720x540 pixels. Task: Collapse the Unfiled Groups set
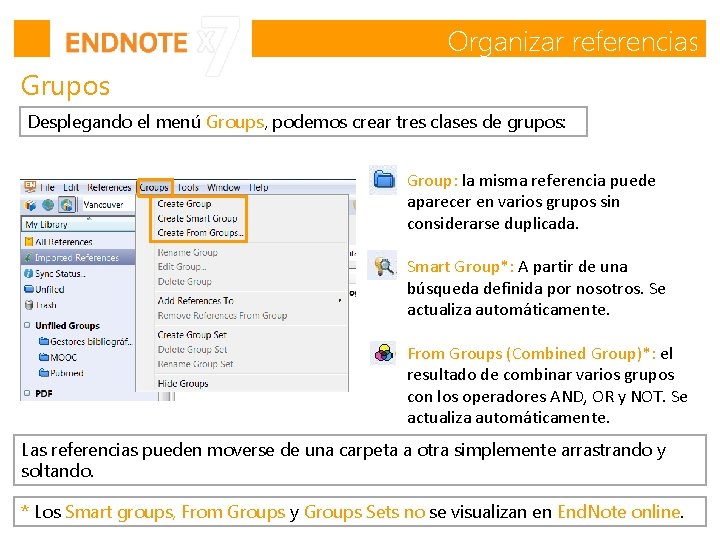(27, 325)
